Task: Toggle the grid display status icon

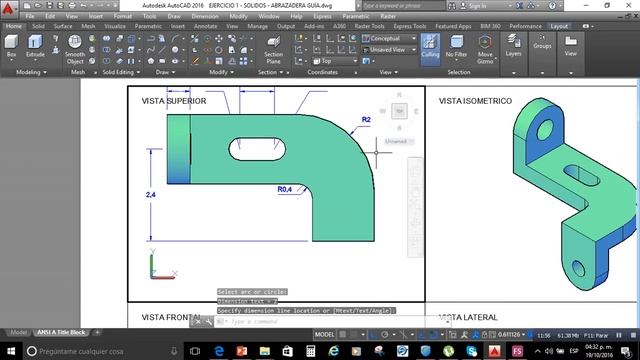Action: point(343,335)
